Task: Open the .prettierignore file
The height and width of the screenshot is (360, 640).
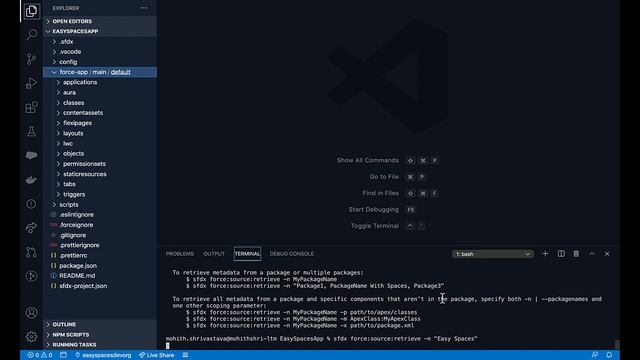Action: 100,245
